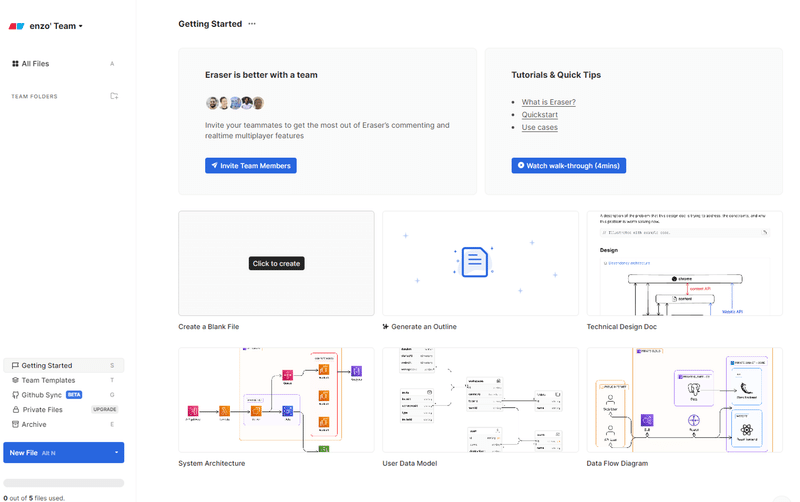Click Watch walk-through (4mins) button

coord(568,166)
